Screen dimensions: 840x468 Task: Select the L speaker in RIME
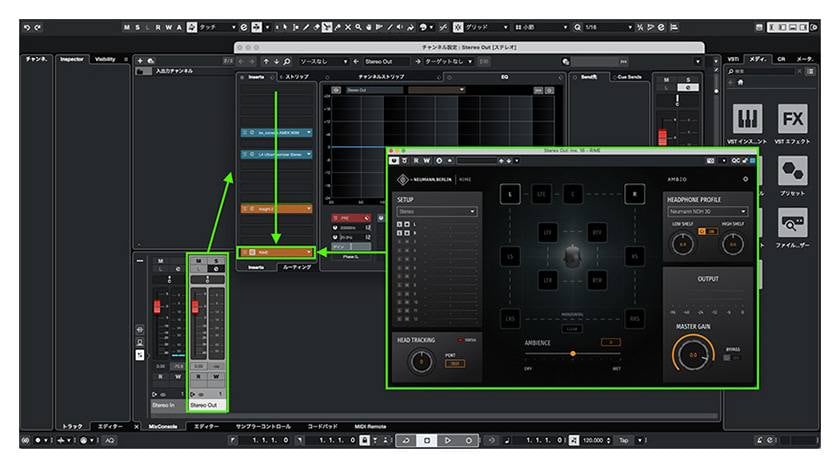point(509,194)
